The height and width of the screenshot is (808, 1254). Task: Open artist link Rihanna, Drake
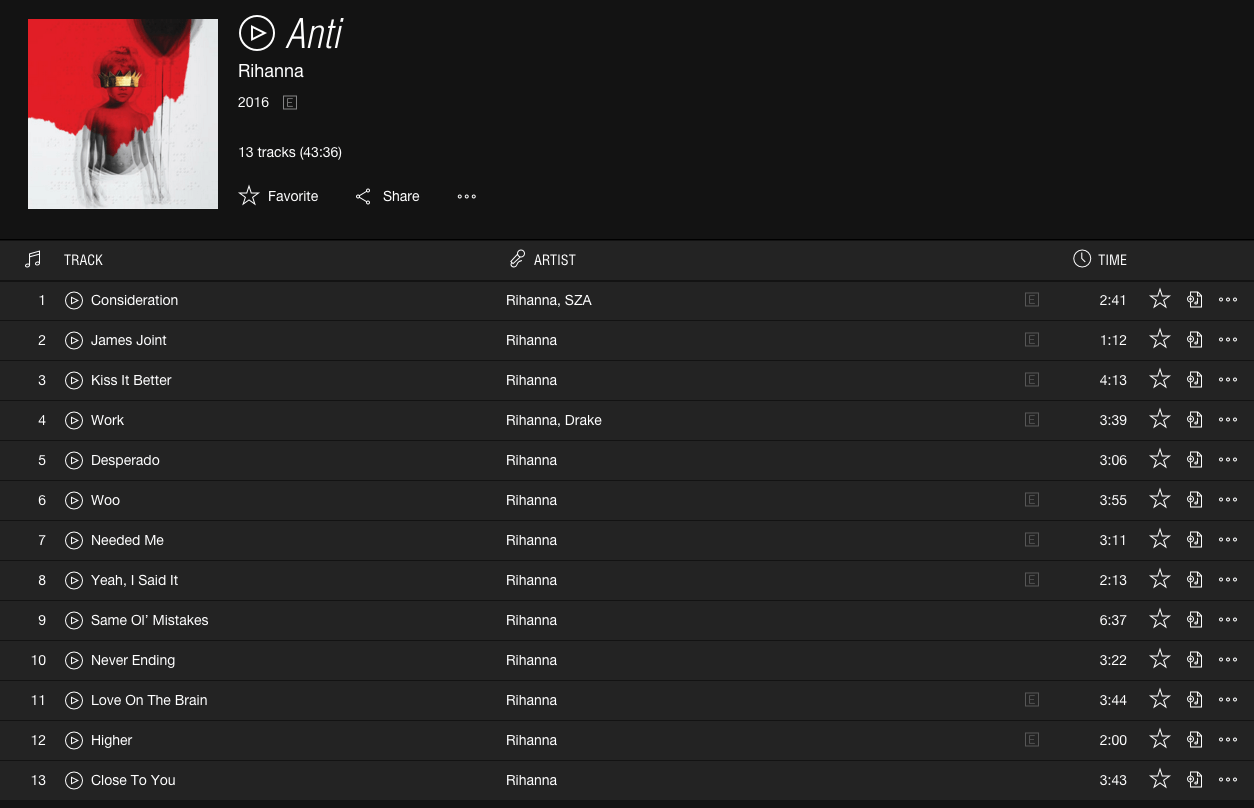[x=554, y=420]
